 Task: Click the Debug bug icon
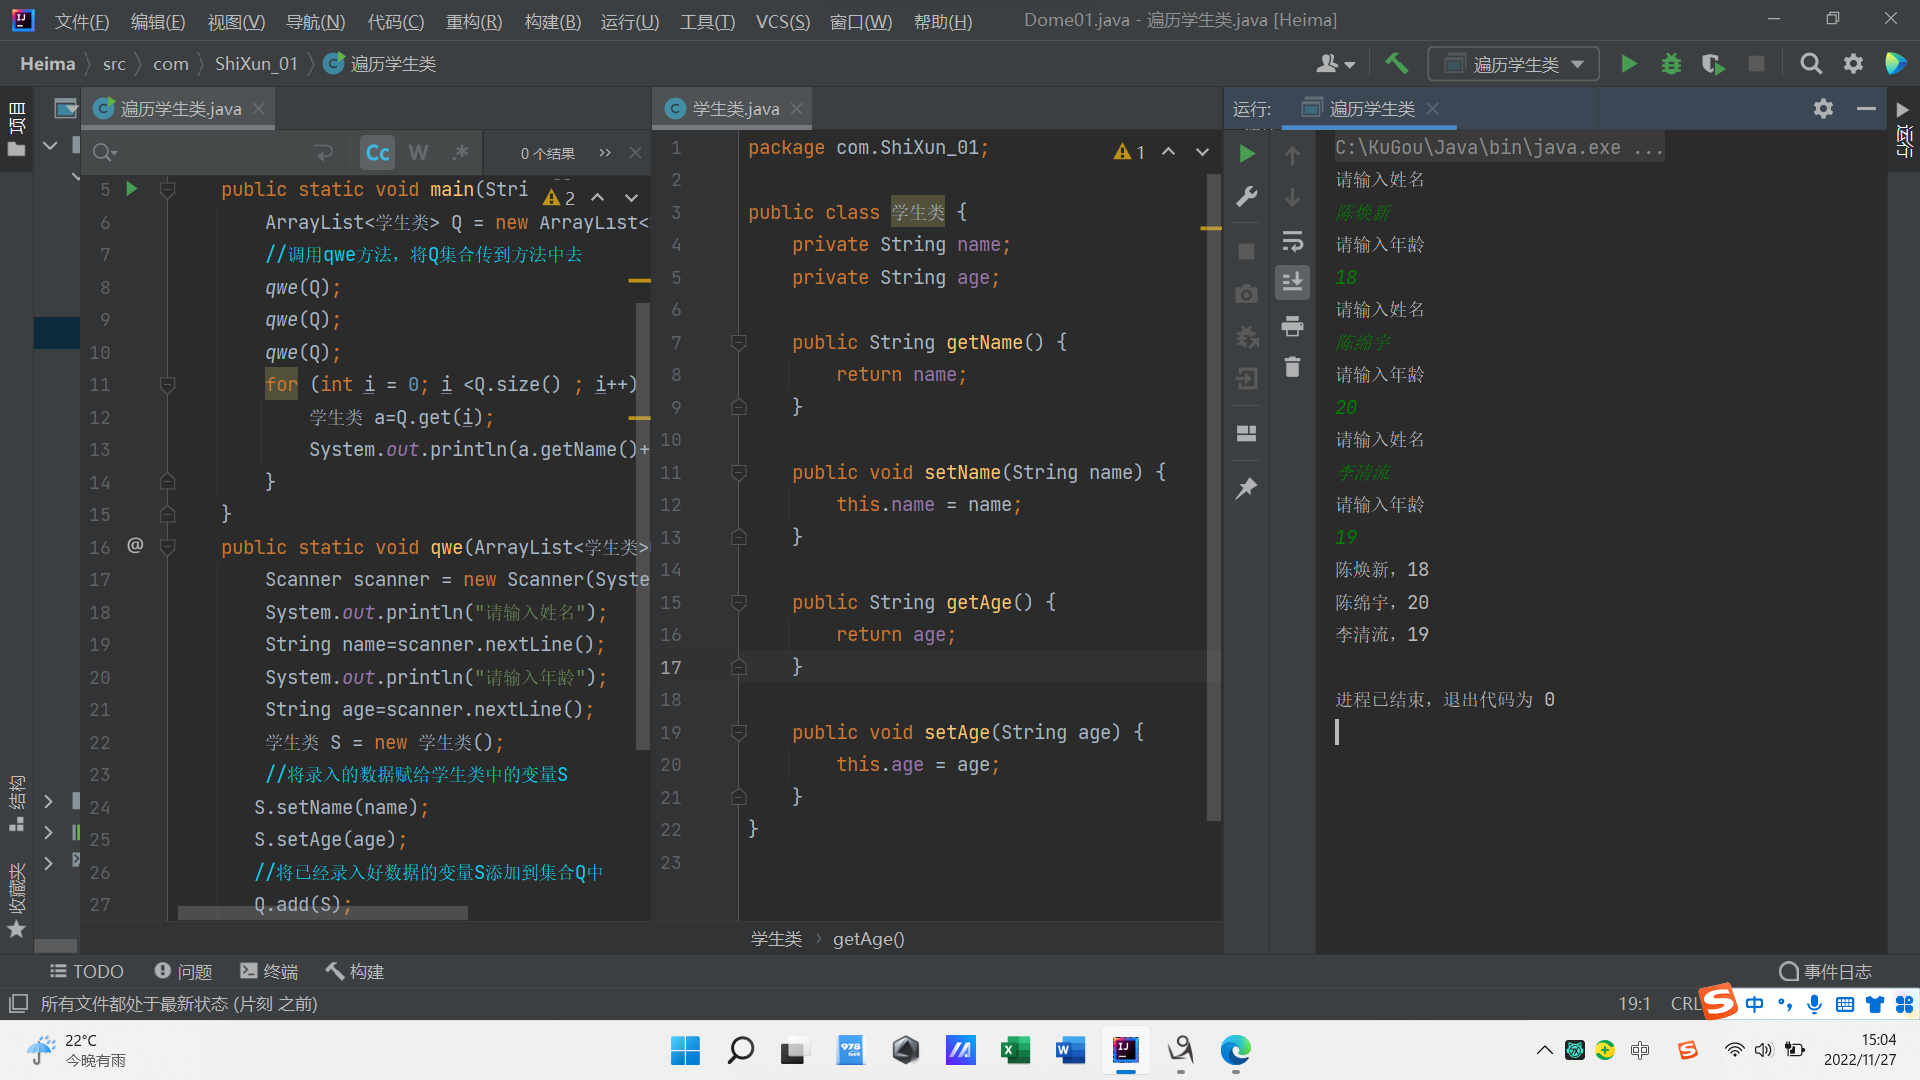pyautogui.click(x=1671, y=64)
